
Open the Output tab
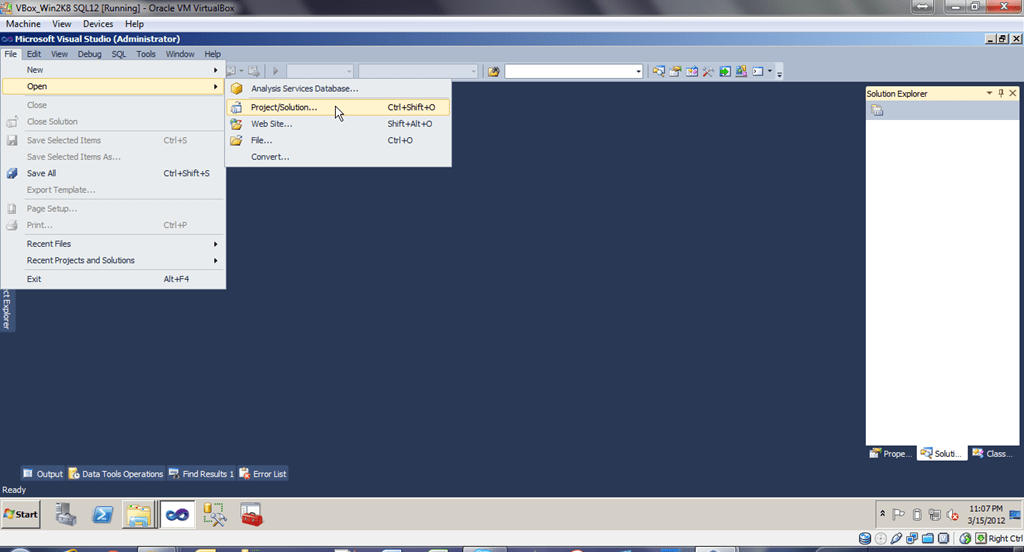(x=42, y=474)
